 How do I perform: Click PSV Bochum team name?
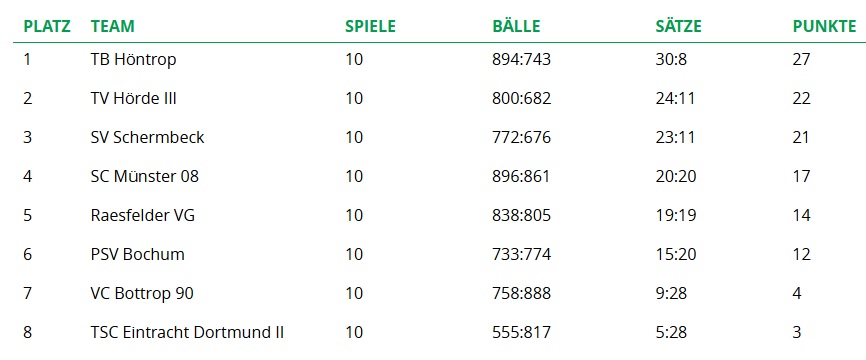[138, 255]
